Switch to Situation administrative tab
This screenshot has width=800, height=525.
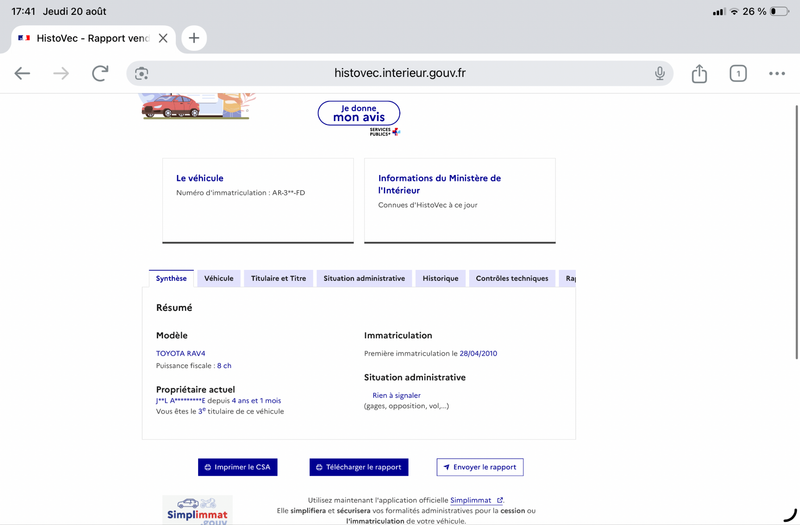pyautogui.click(x=364, y=278)
